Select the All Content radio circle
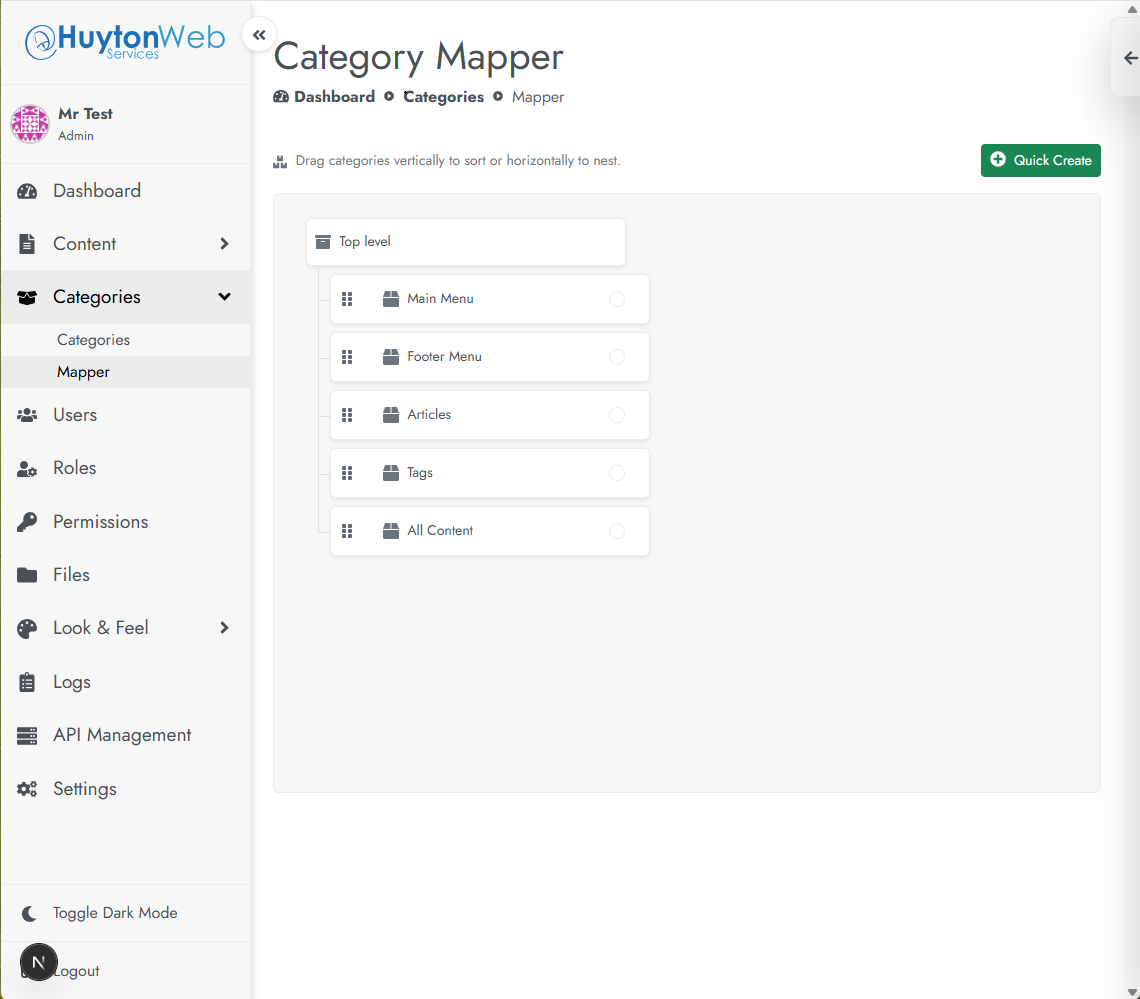 click(617, 531)
